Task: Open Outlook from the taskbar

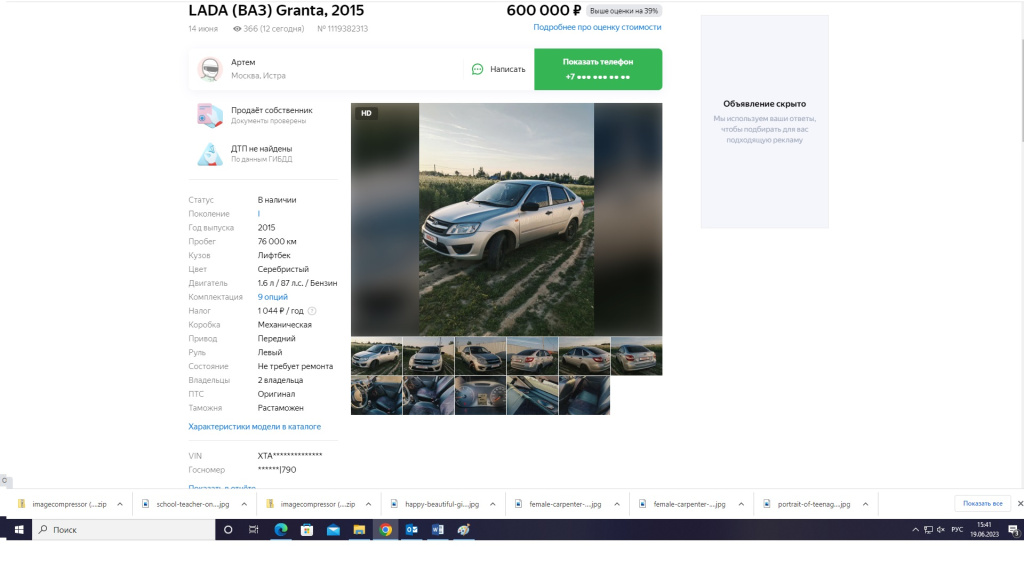Action: tap(411, 530)
